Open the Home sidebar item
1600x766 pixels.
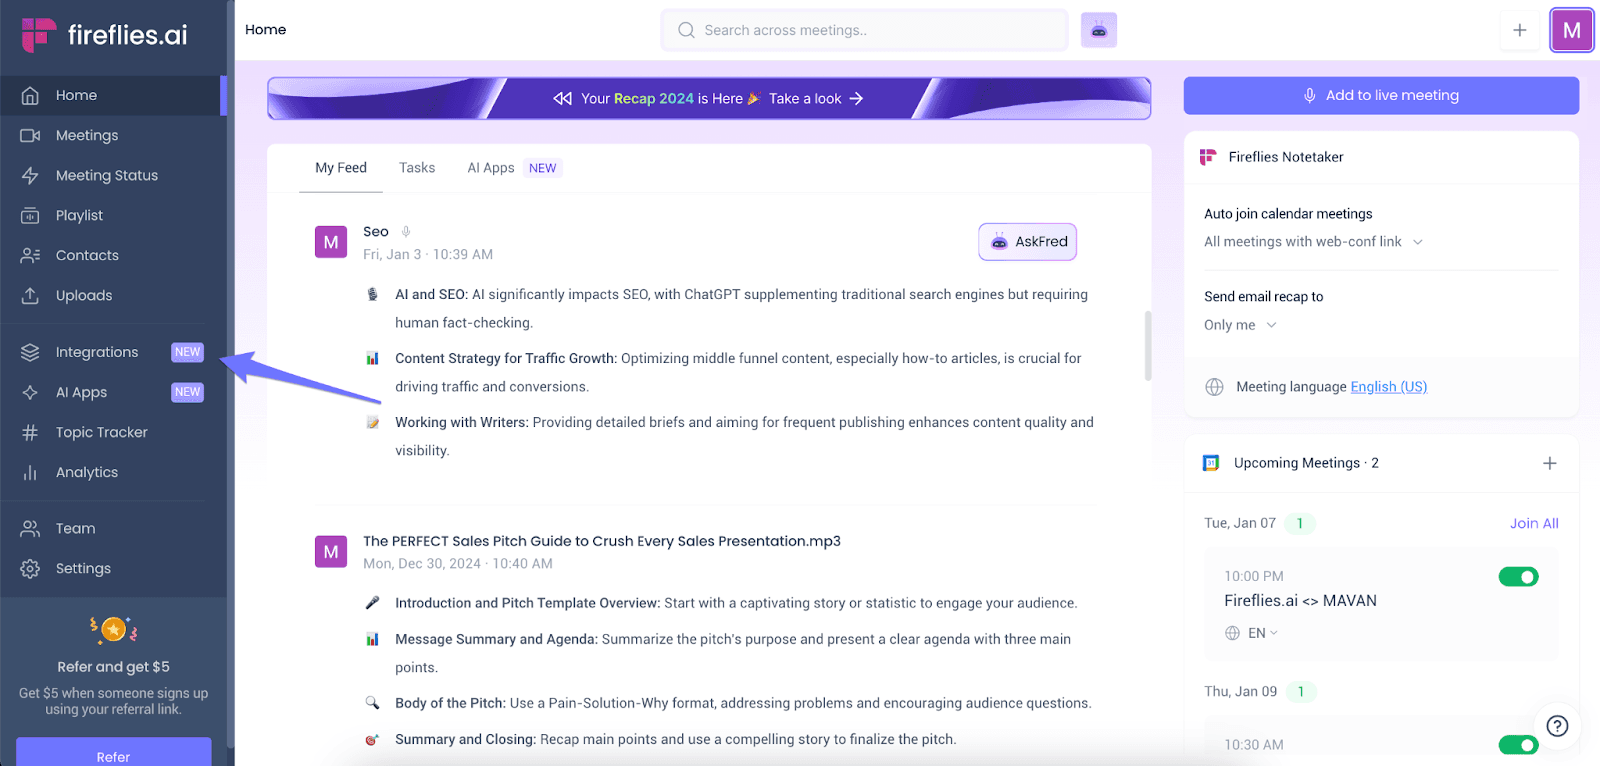pyautogui.click(x=112, y=95)
